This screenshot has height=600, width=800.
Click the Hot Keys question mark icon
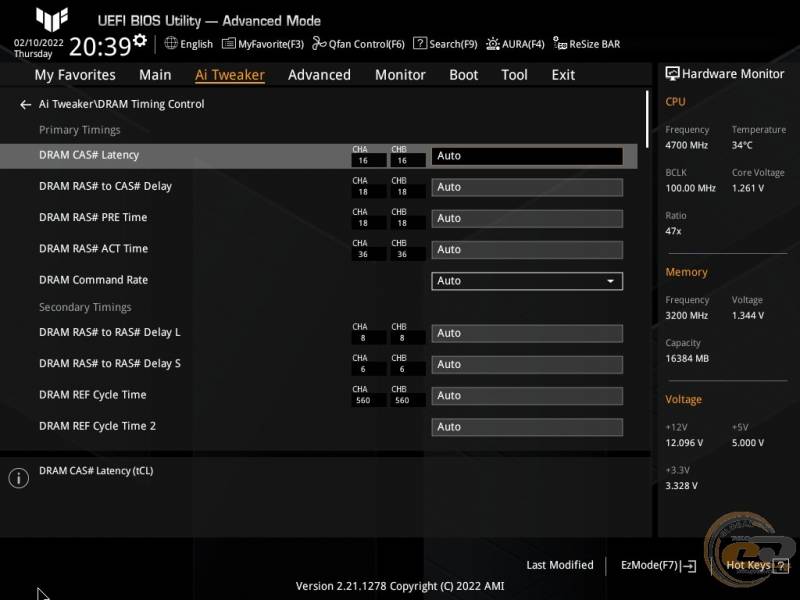click(x=781, y=565)
